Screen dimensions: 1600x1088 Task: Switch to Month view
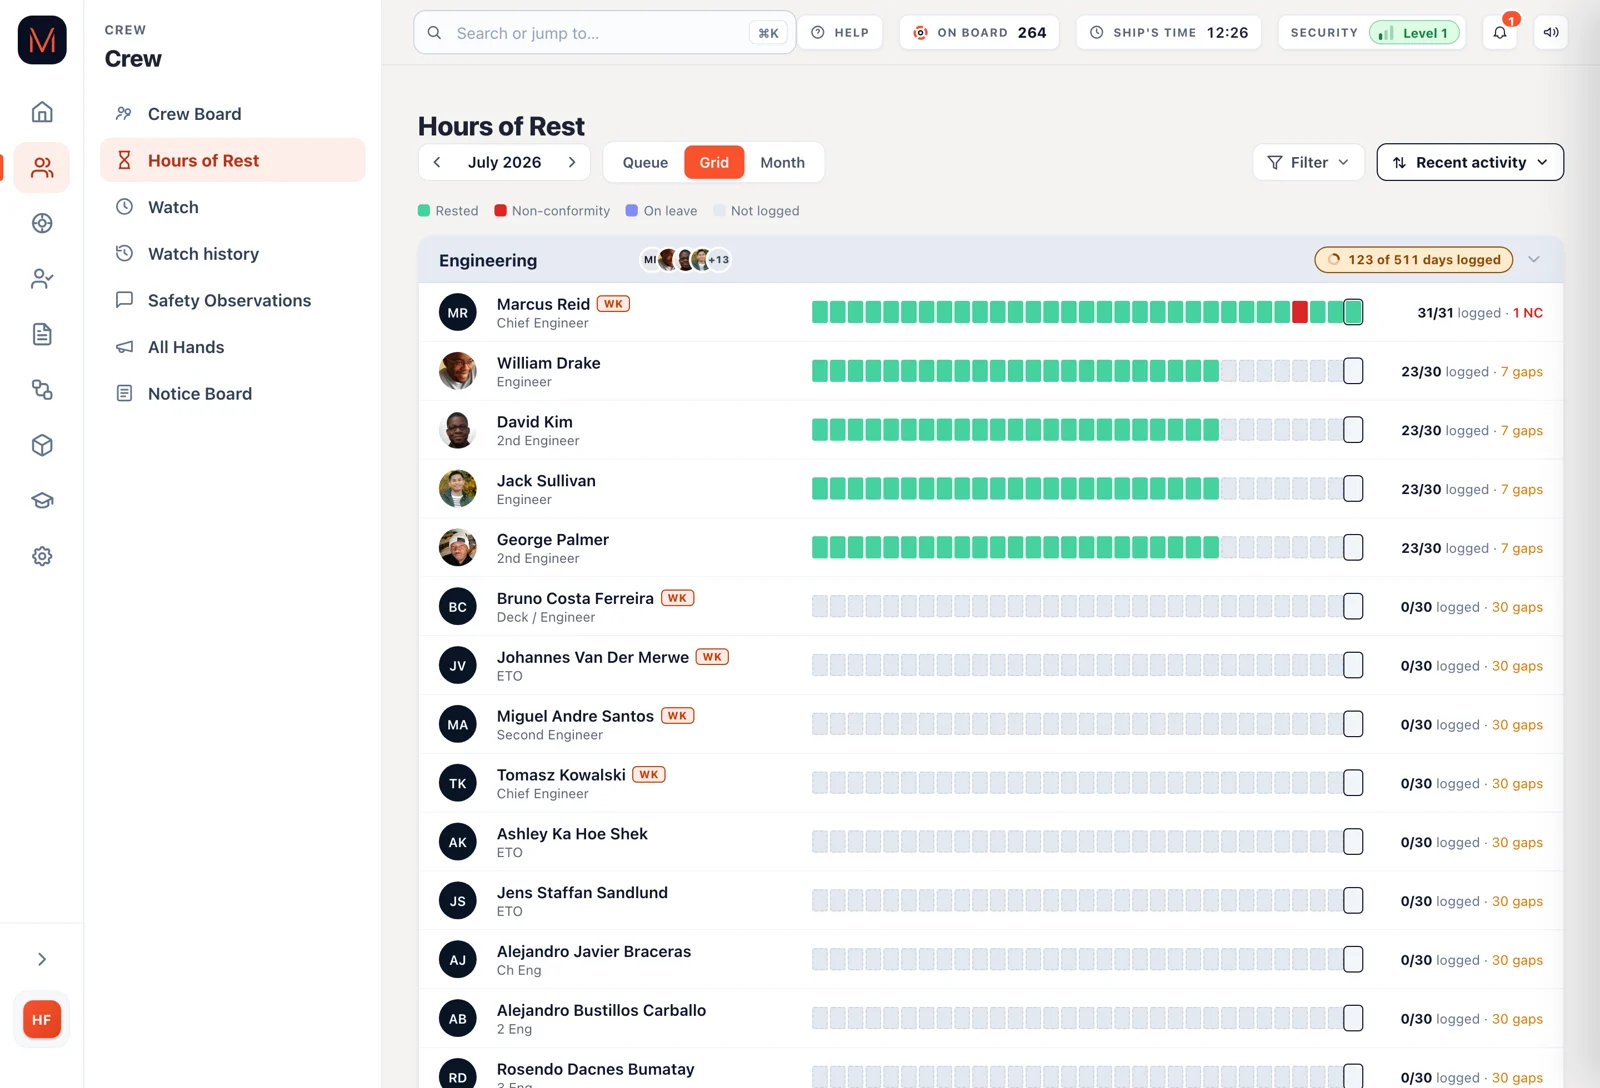tap(782, 162)
